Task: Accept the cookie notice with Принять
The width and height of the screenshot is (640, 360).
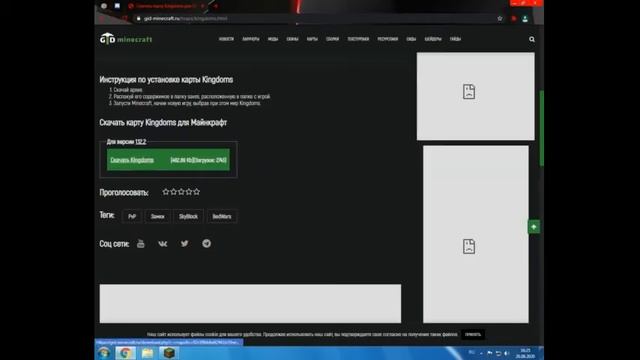Action: (x=473, y=334)
